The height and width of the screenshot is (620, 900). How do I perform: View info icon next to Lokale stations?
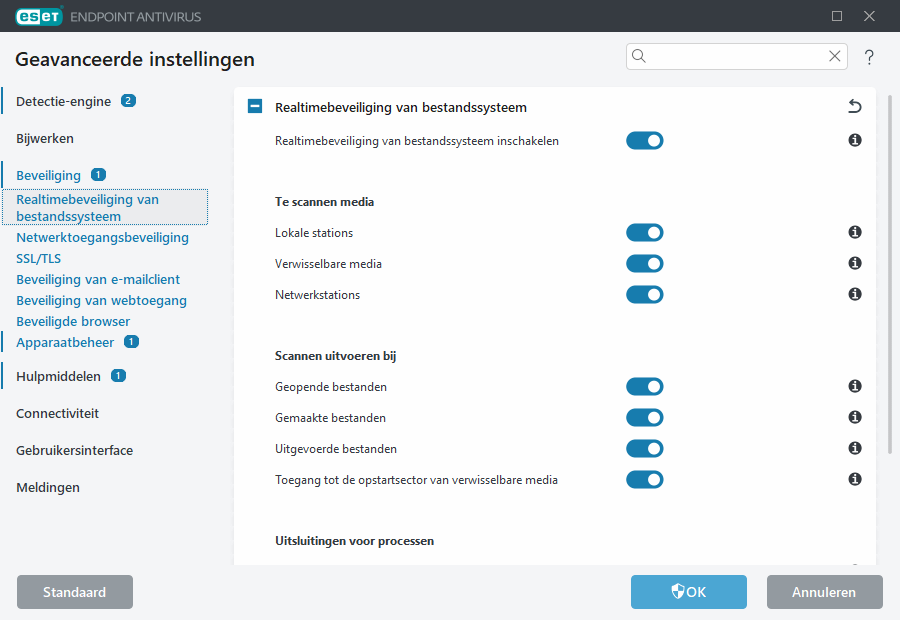[x=854, y=232]
